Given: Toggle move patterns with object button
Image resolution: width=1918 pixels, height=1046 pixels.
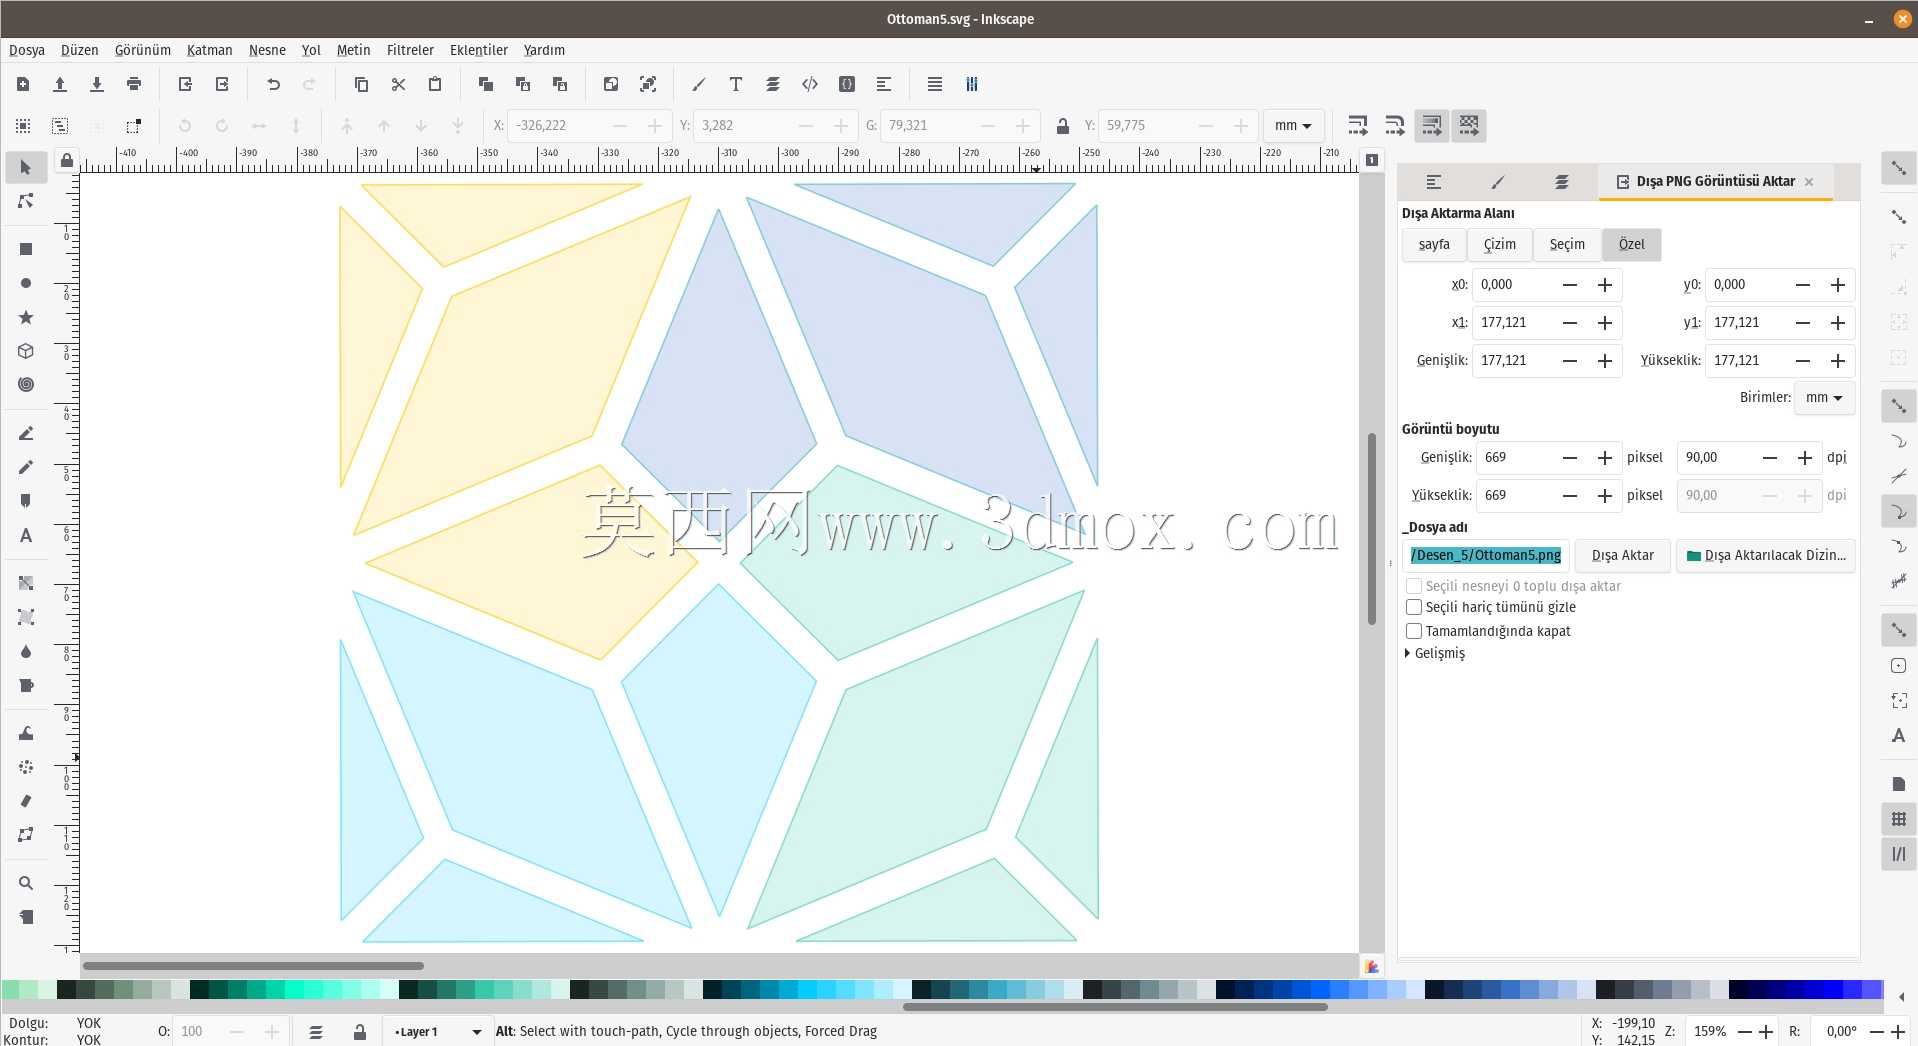Looking at the screenshot, I should click(x=1469, y=126).
